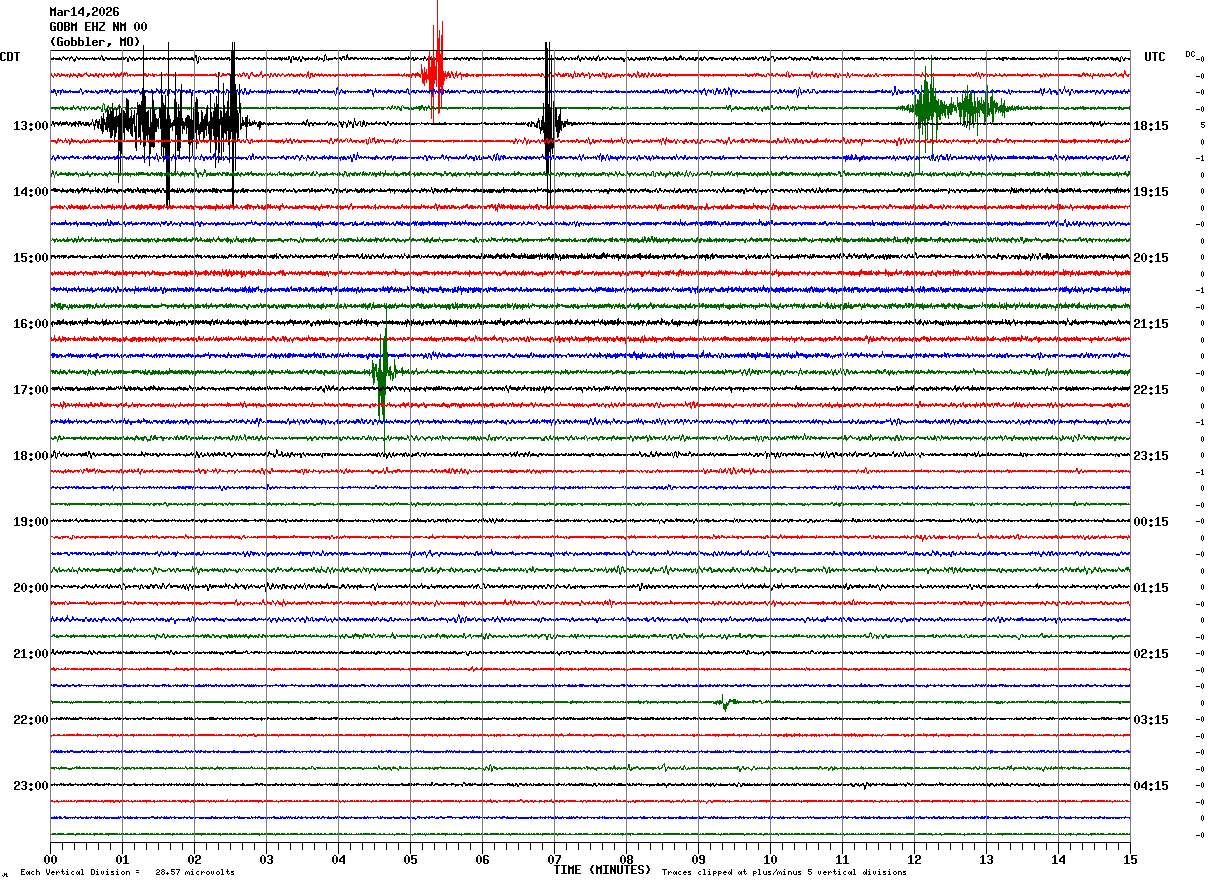Click the 16:00 CDT time label
Screen dimensions: 1210x886
tap(31, 323)
